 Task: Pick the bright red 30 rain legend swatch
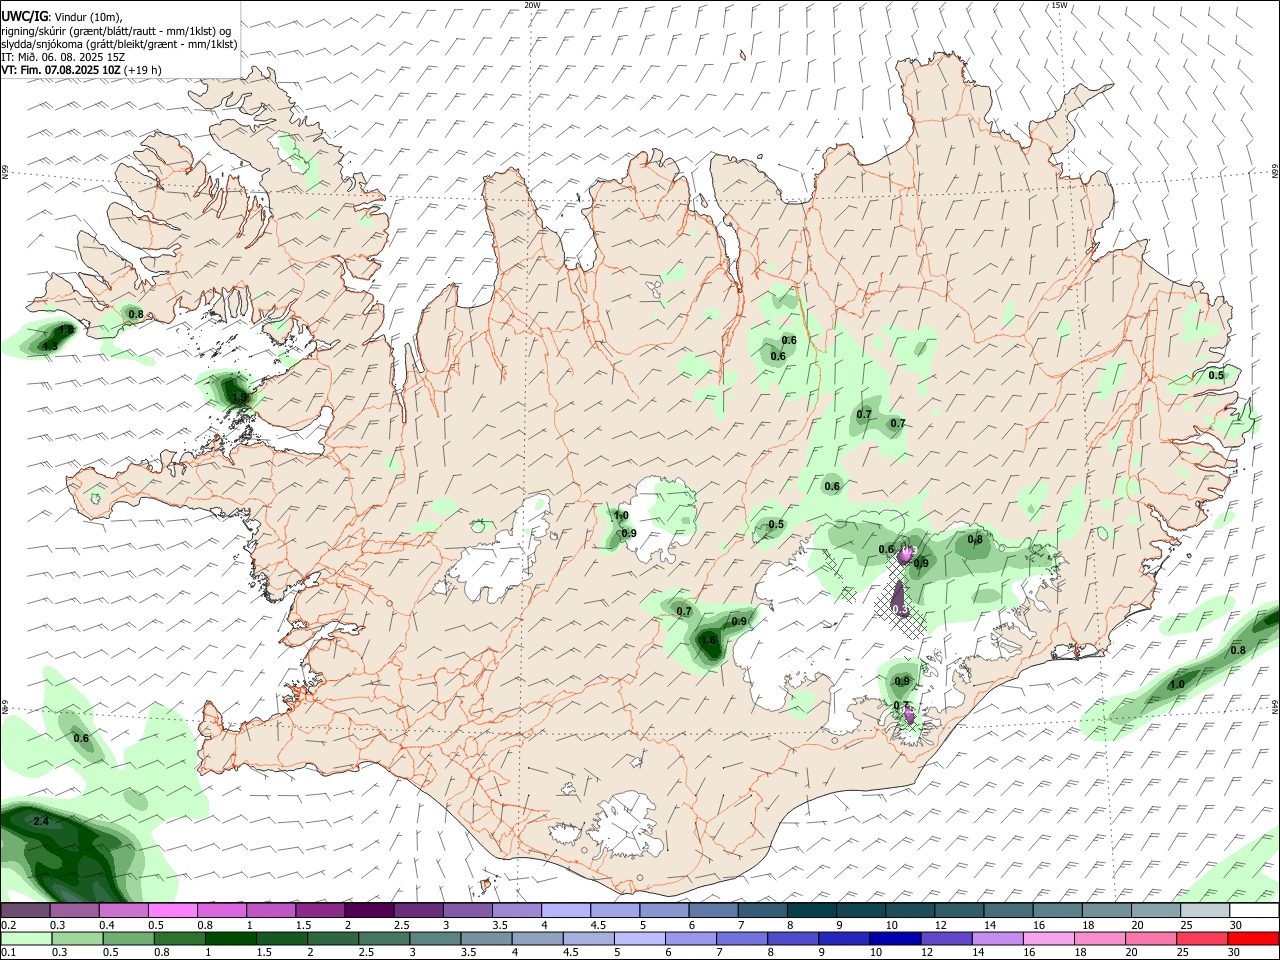coord(1253,938)
